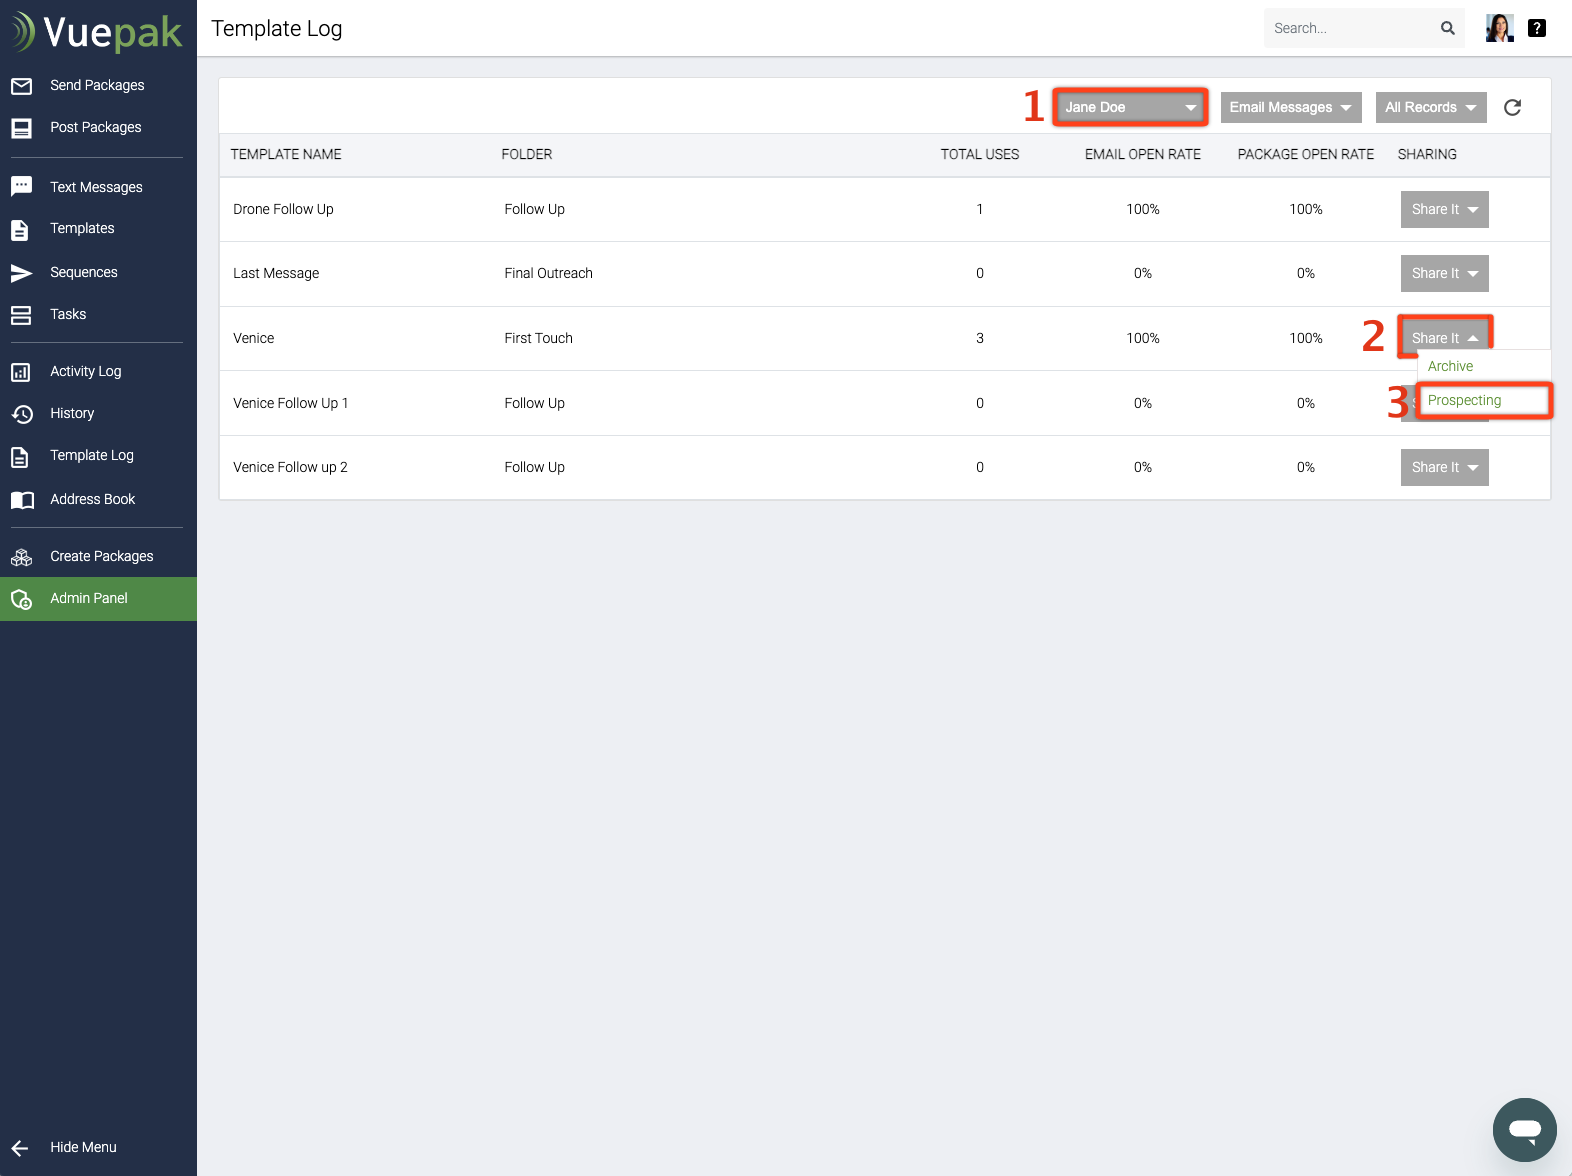Click Share It for Venice Follow up 2
Screen dimensions: 1572x1176
coord(1444,467)
